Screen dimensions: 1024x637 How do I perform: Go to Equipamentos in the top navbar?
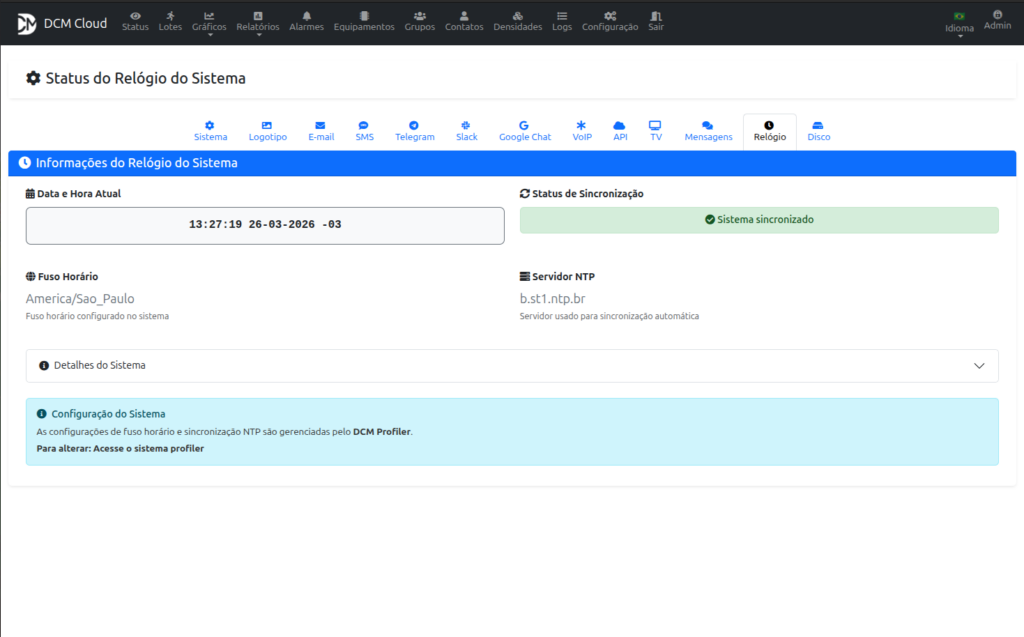364,21
